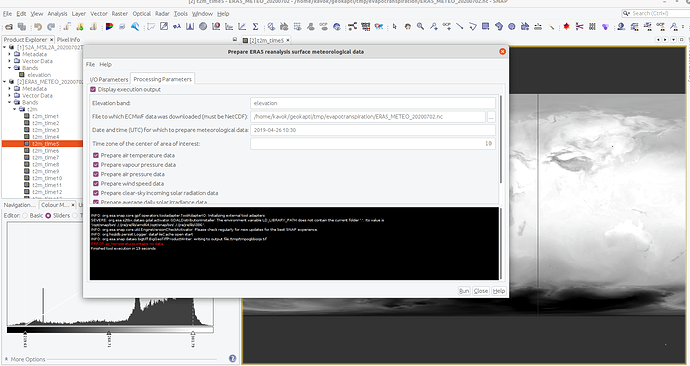Select the hand panning tool
690x366 pixels.
point(408,27)
